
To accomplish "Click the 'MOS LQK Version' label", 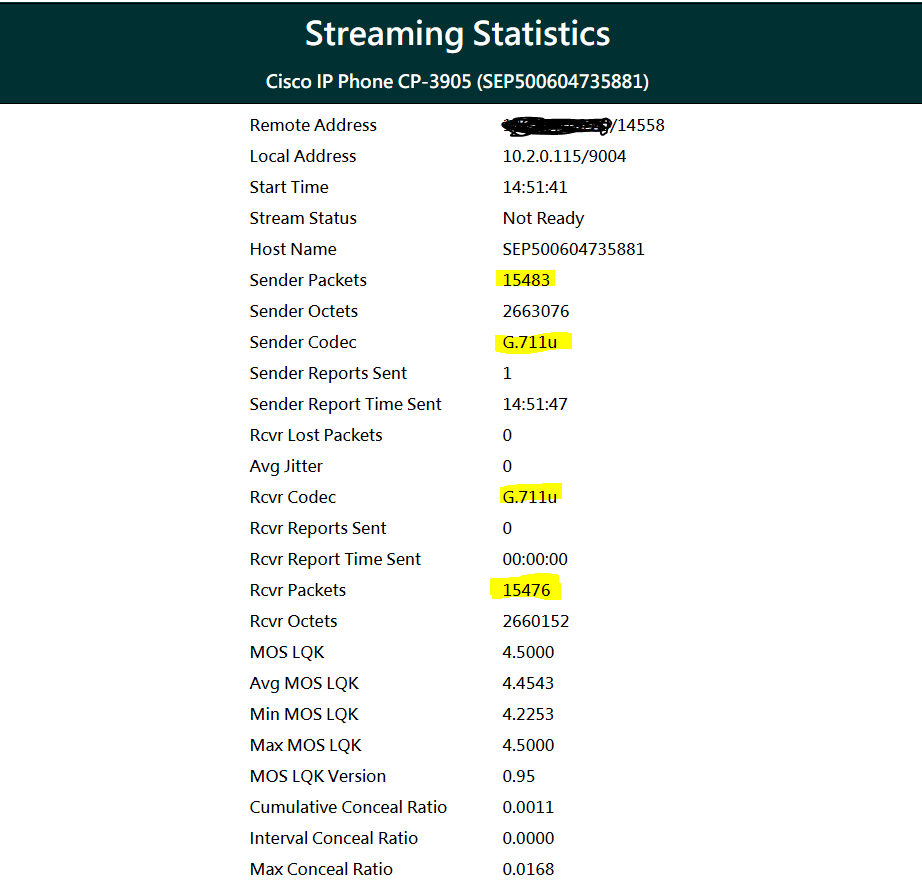I will pyautogui.click(x=318, y=777).
